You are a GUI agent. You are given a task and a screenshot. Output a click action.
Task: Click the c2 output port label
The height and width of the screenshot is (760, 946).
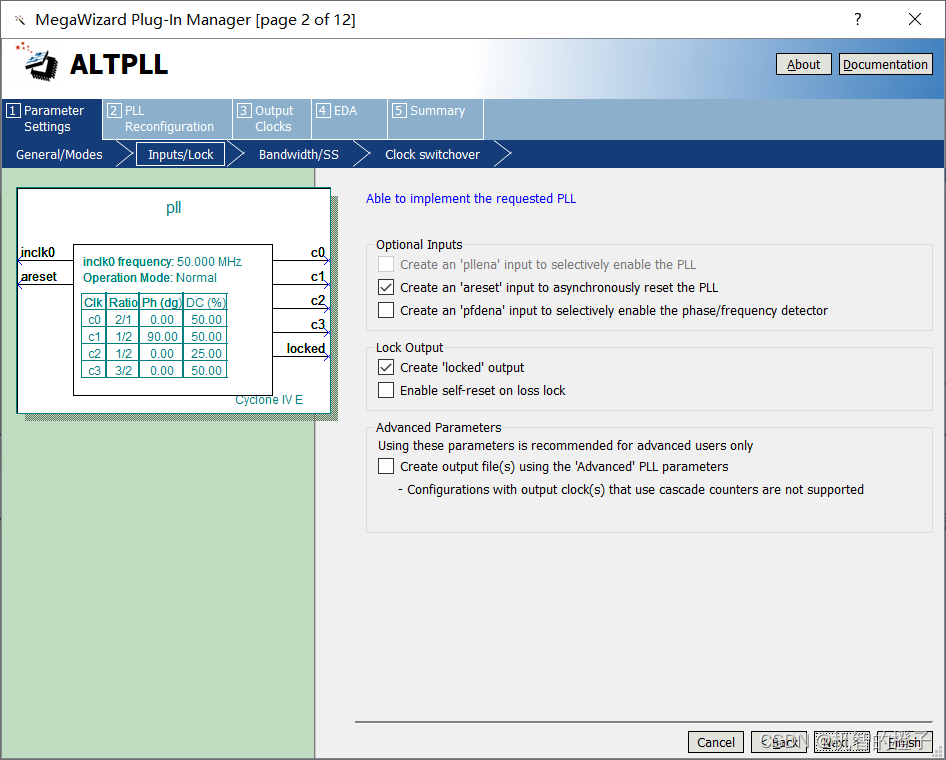(317, 300)
